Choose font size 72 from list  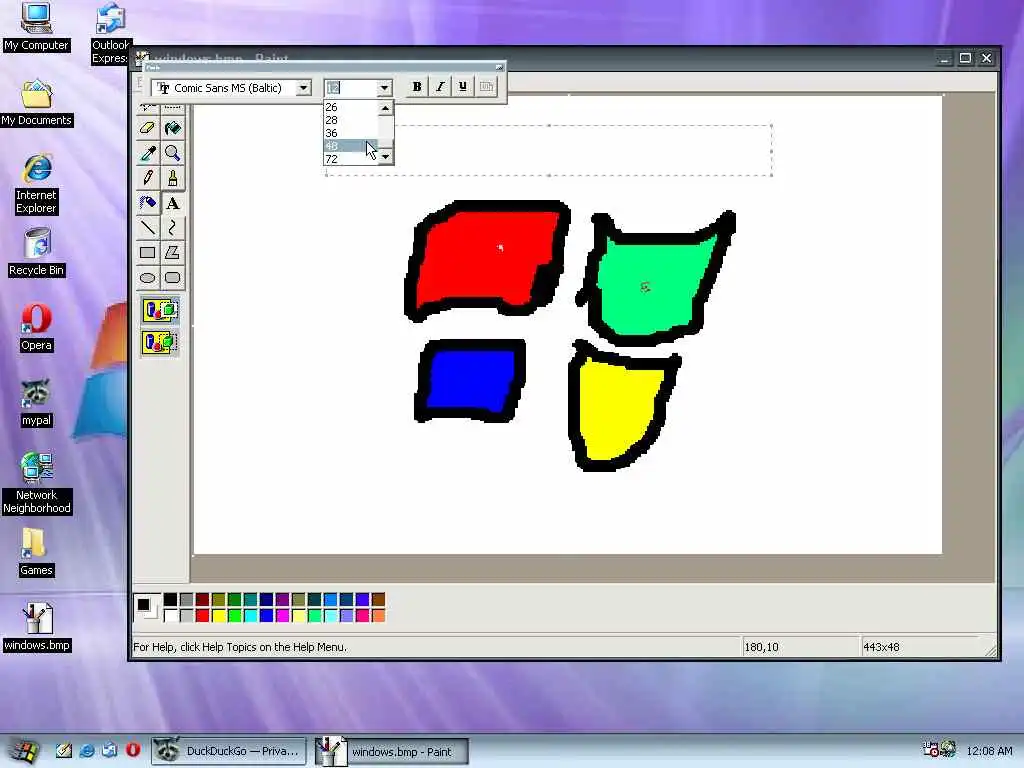click(351, 159)
